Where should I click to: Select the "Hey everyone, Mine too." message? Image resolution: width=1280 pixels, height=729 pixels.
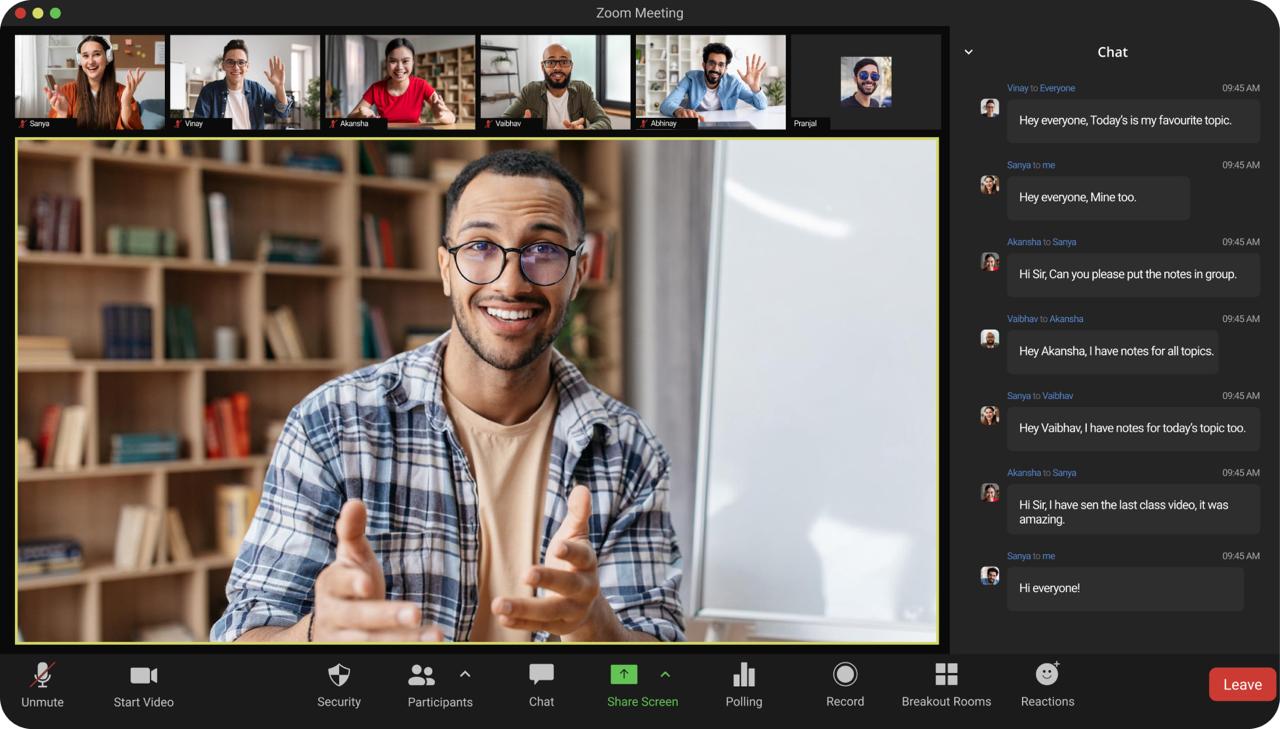tap(1098, 198)
